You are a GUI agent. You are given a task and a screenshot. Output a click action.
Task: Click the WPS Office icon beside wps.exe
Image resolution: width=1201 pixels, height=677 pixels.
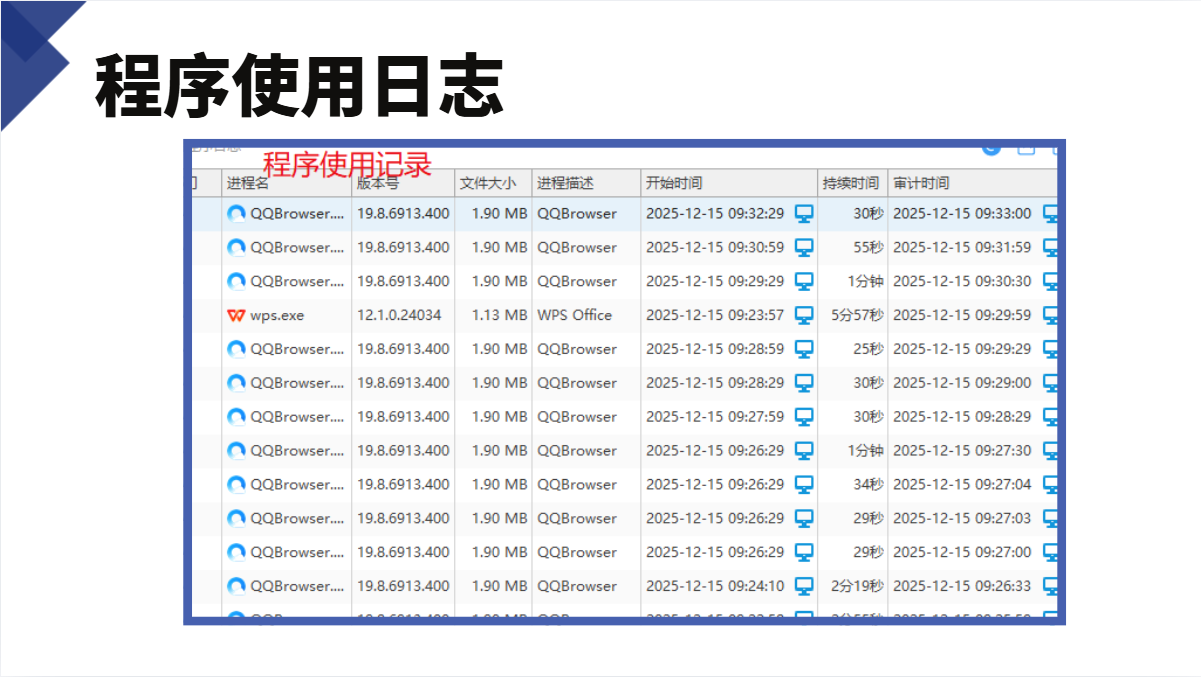tap(236, 315)
